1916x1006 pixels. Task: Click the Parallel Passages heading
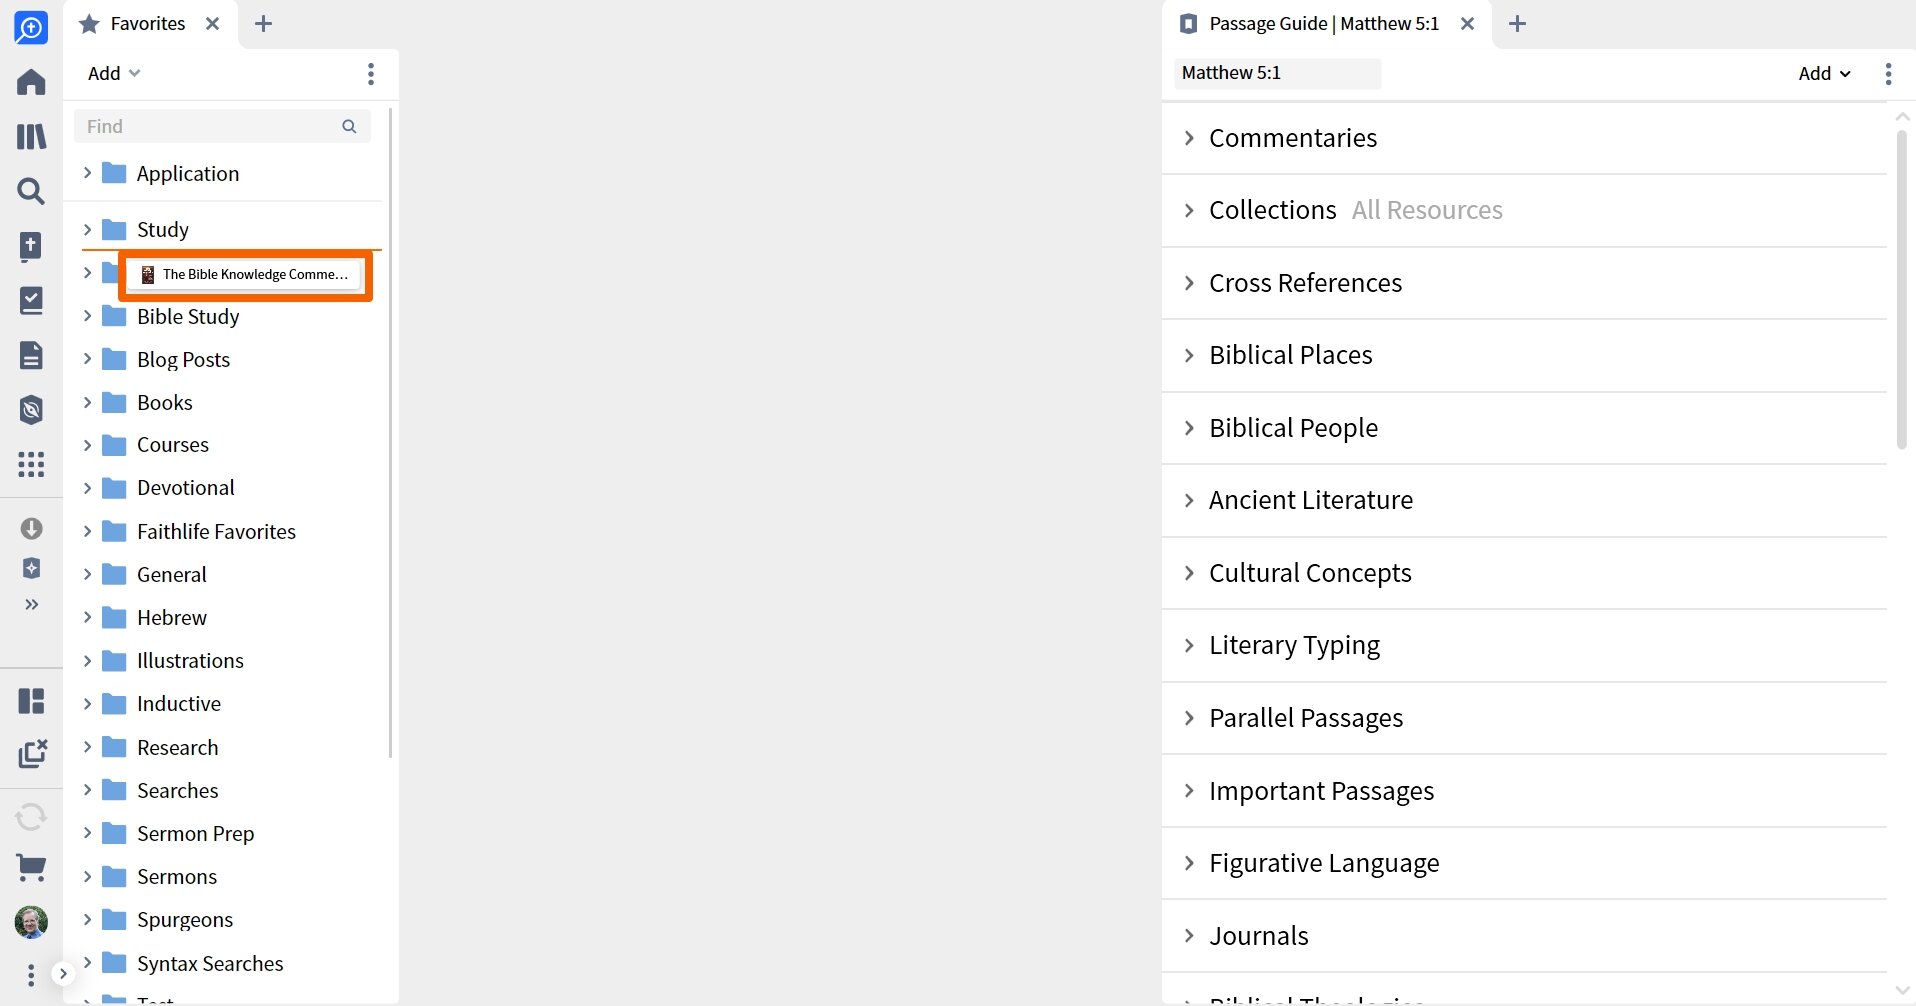1306,718
